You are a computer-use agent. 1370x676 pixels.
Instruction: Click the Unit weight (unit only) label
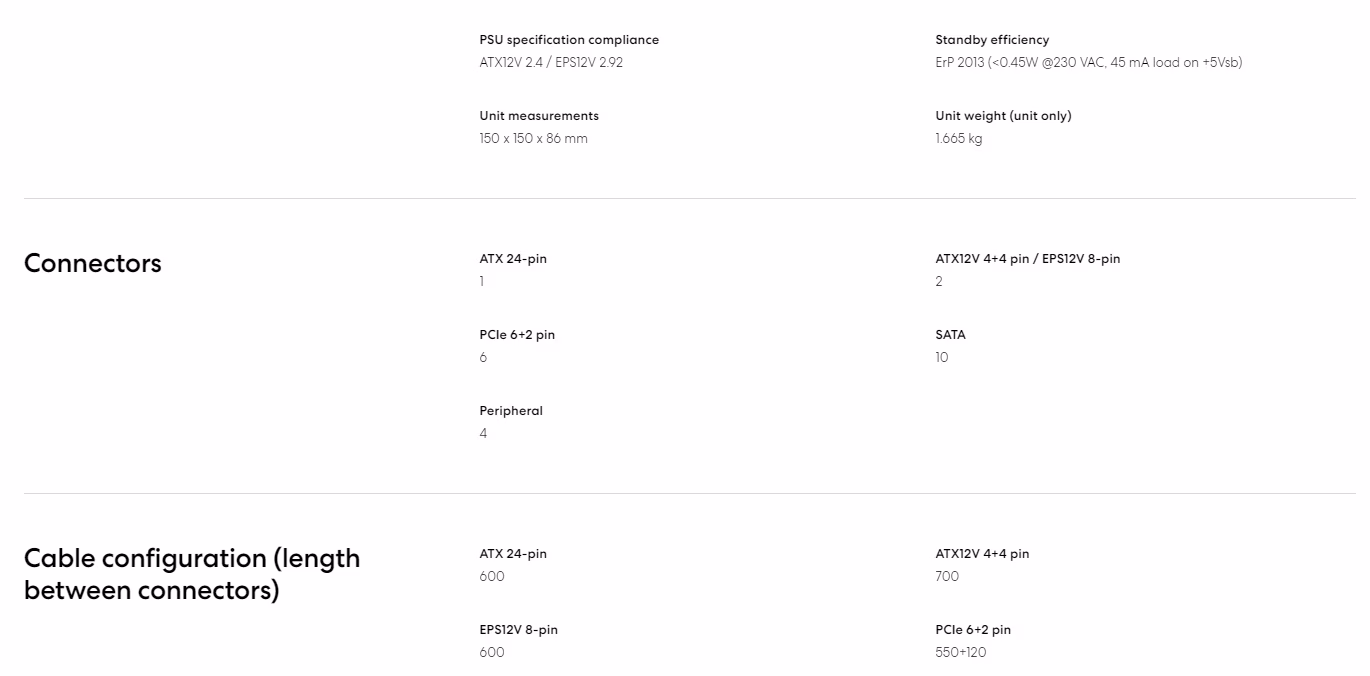pos(1003,116)
